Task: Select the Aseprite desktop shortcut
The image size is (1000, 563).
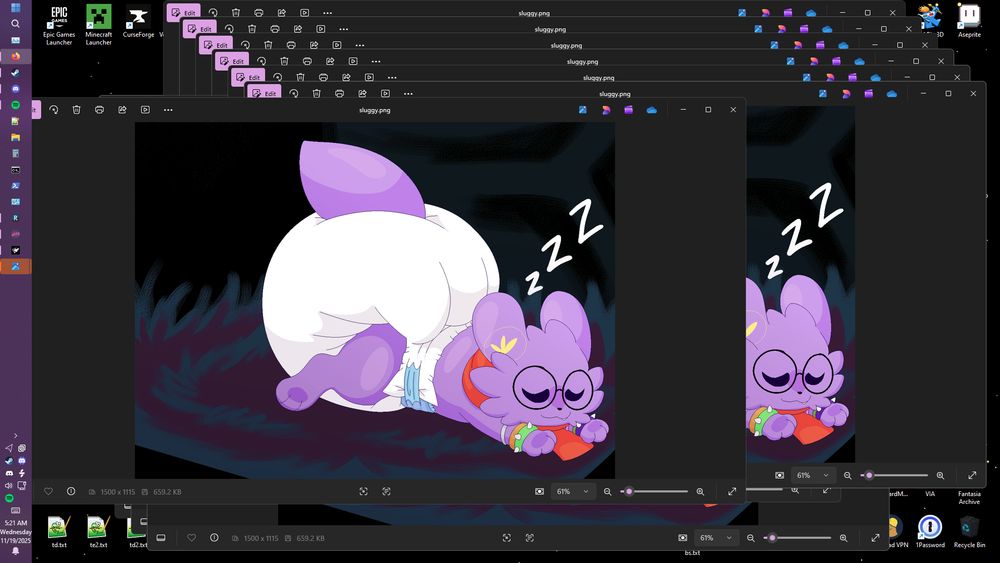Action: pyautogui.click(x=969, y=21)
